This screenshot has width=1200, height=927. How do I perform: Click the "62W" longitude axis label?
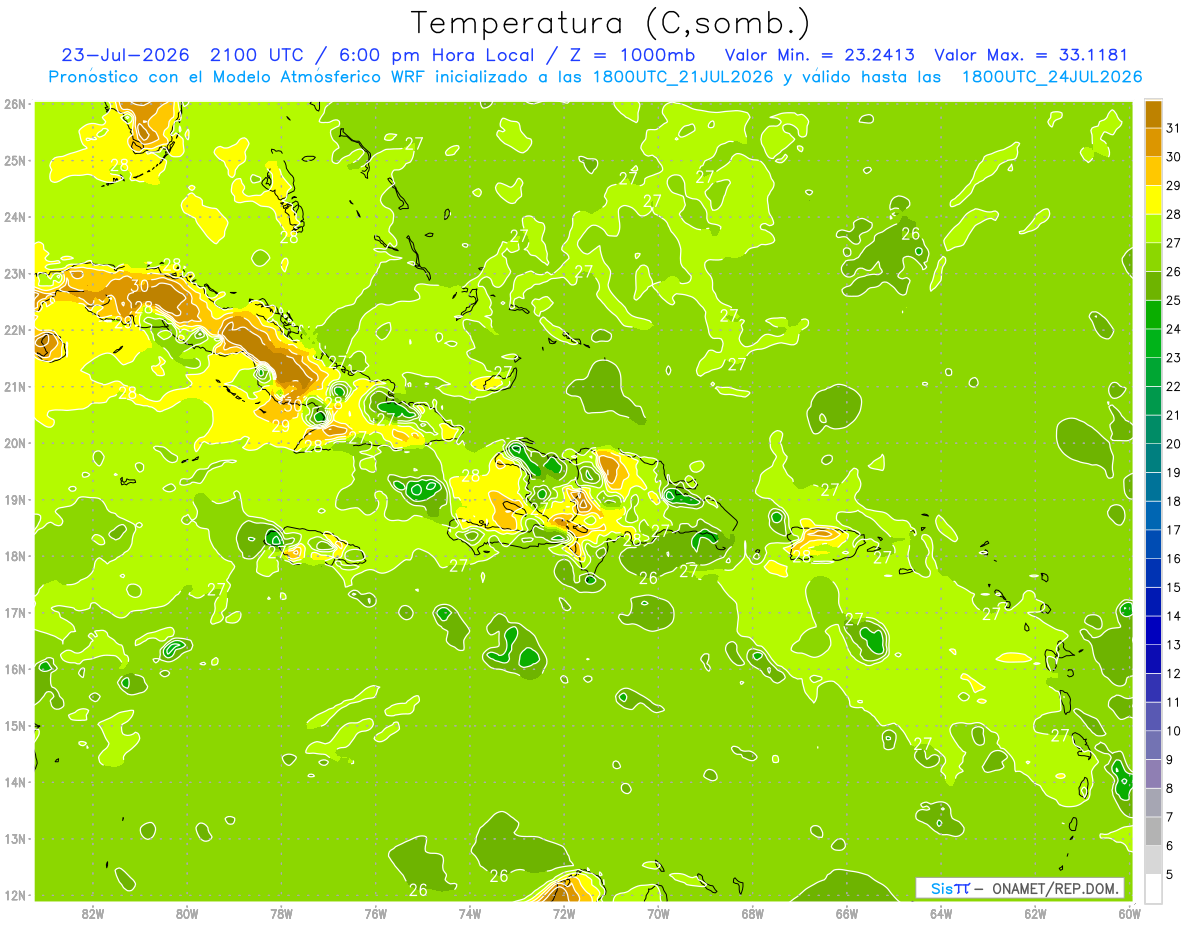click(1035, 913)
